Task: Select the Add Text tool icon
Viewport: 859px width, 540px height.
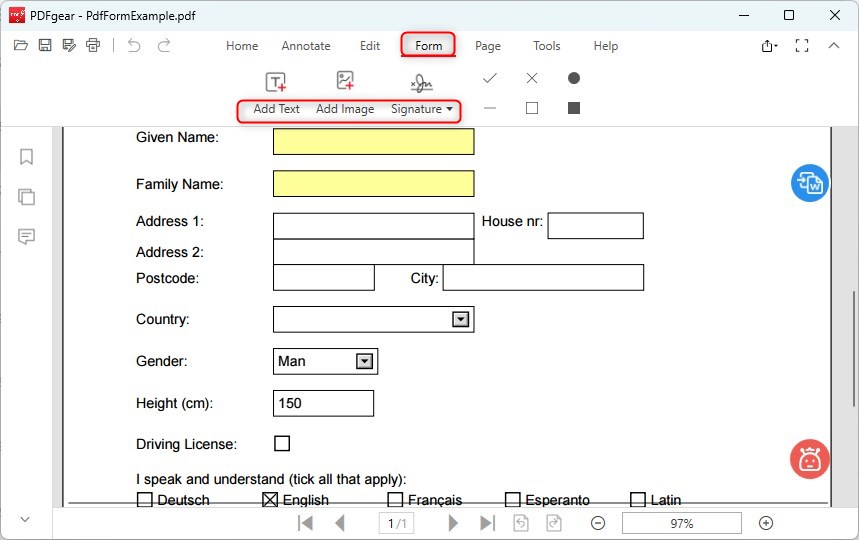Action: (x=276, y=82)
